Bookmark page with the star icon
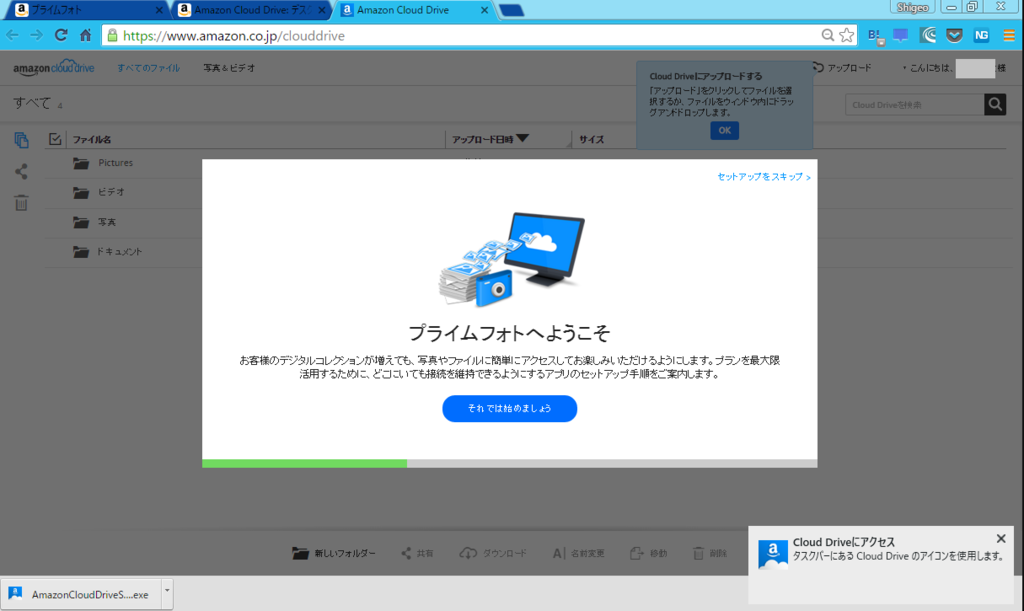1024x611 pixels. pos(847,35)
